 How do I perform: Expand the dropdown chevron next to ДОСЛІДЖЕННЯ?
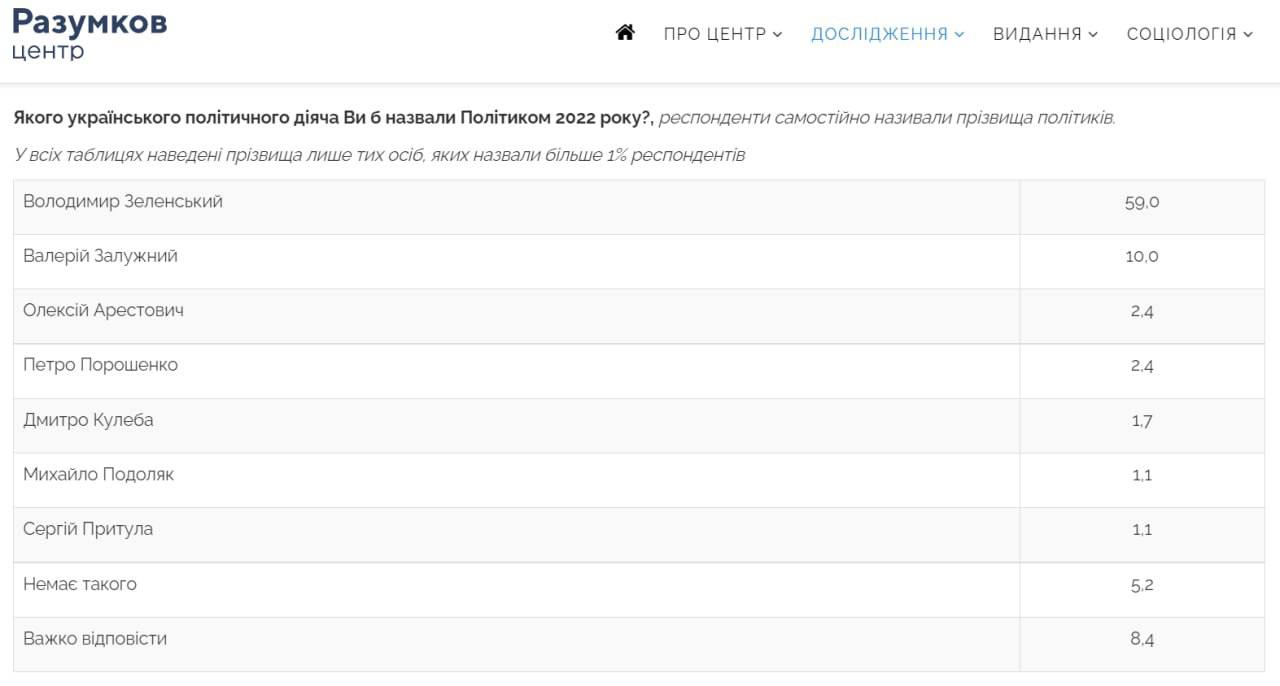pos(959,35)
